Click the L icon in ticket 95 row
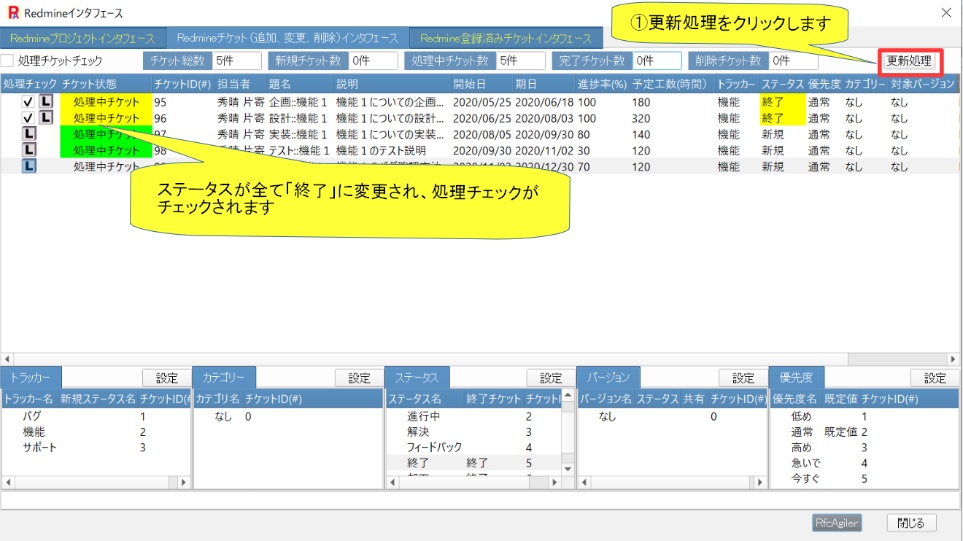Screen dimensions: 963x541 [46, 101]
